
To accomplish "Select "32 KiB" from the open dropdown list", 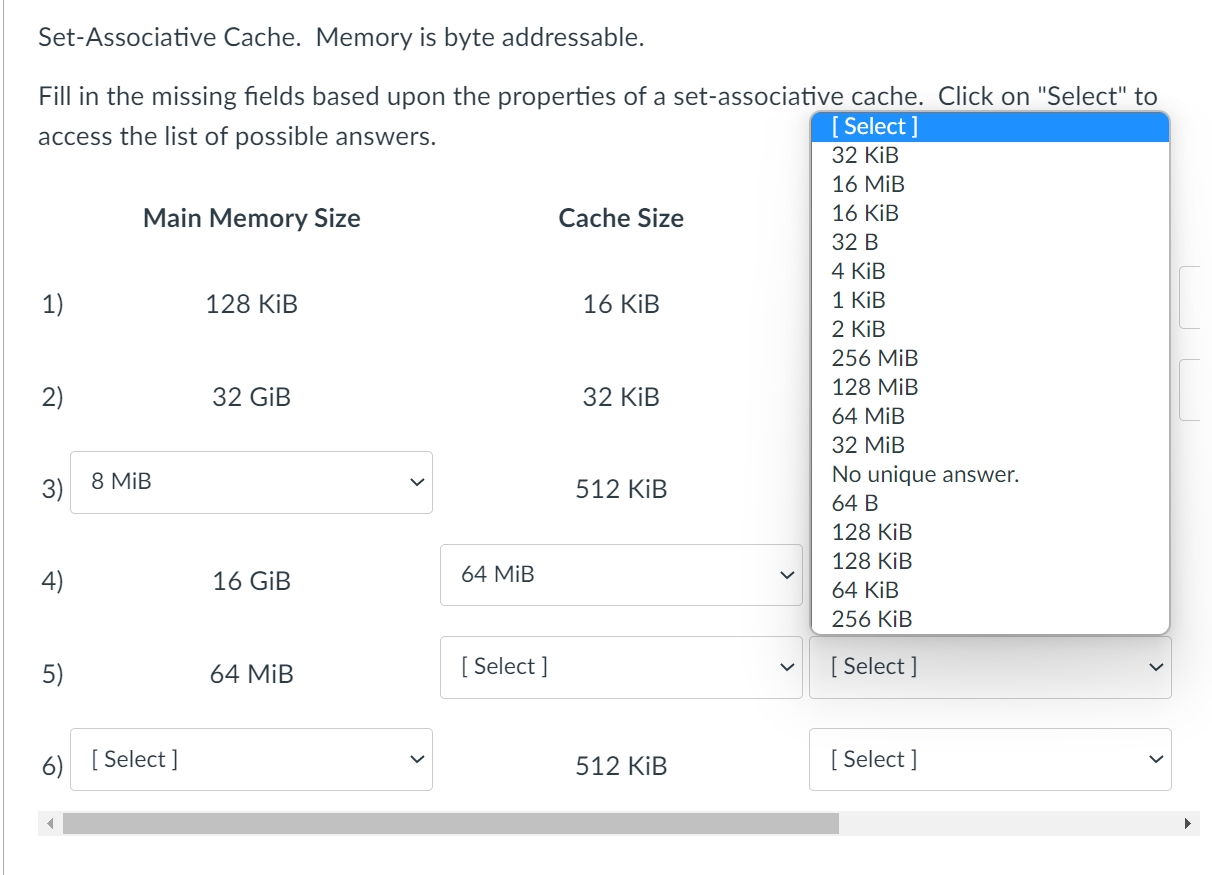I will [x=864, y=155].
